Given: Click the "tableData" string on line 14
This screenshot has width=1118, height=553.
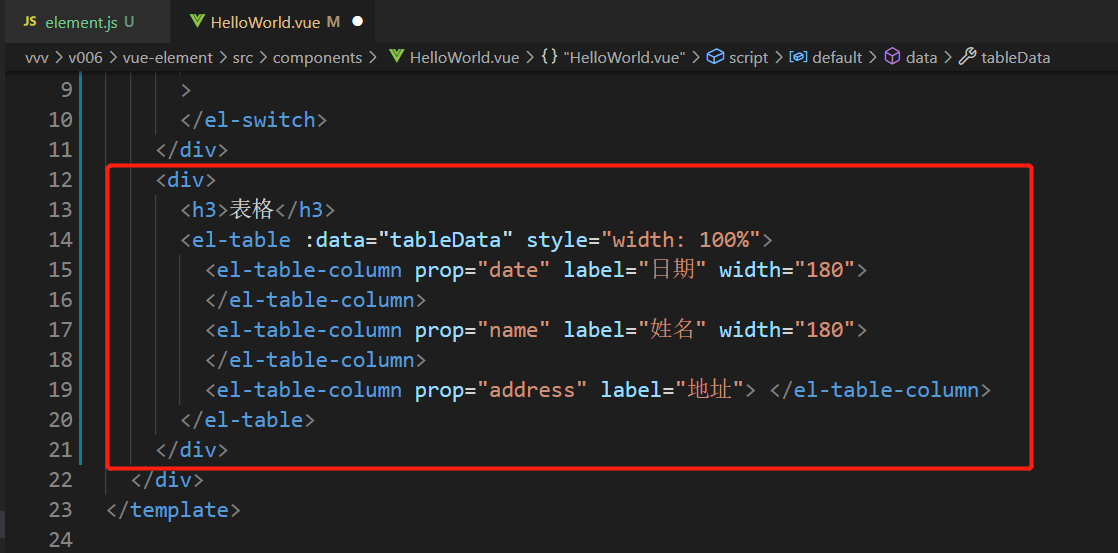Looking at the screenshot, I should pos(445,239).
